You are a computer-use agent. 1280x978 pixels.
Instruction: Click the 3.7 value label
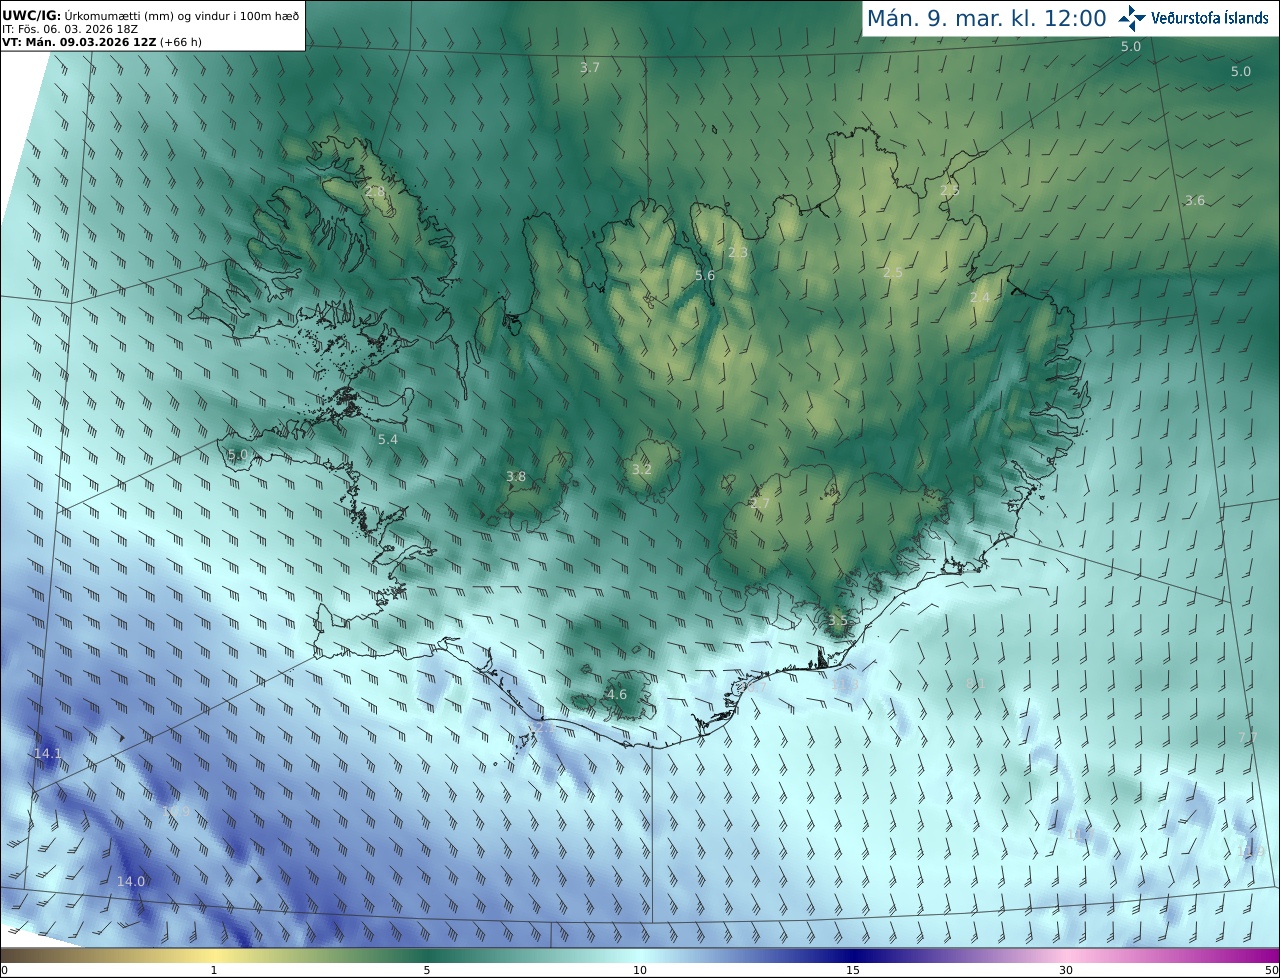point(590,68)
